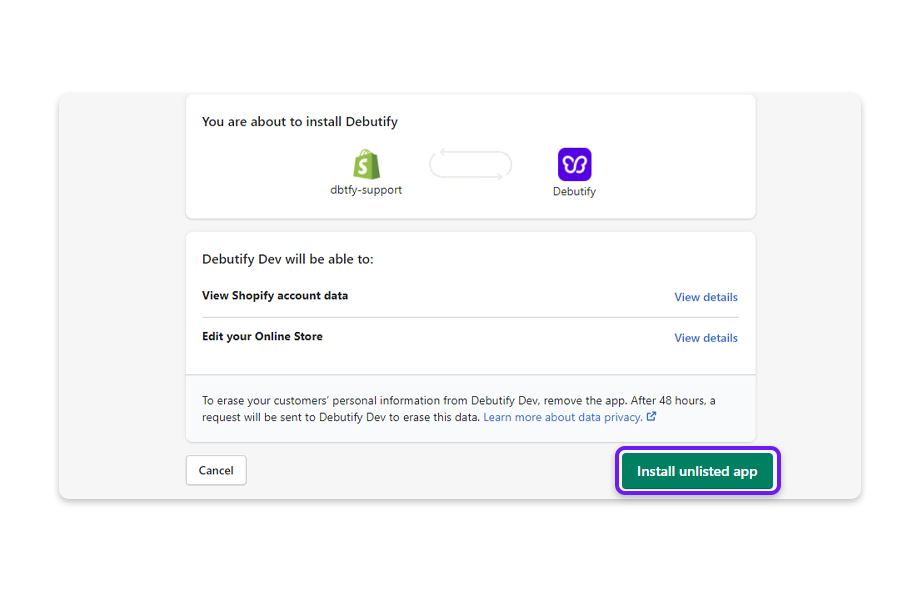Cancel the Debutify installation
This screenshot has height=592, width=920.
coord(215,470)
